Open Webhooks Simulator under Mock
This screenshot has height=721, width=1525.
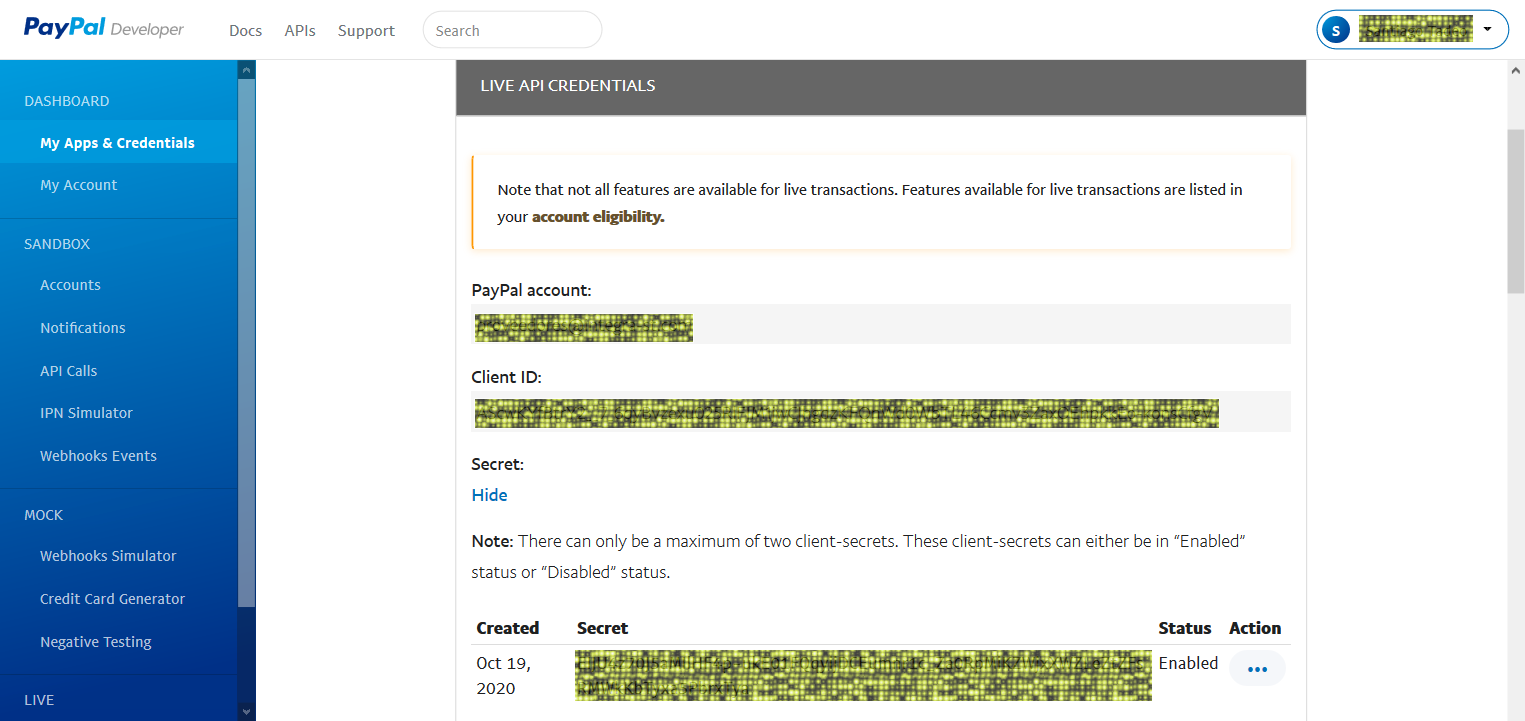[x=108, y=556]
